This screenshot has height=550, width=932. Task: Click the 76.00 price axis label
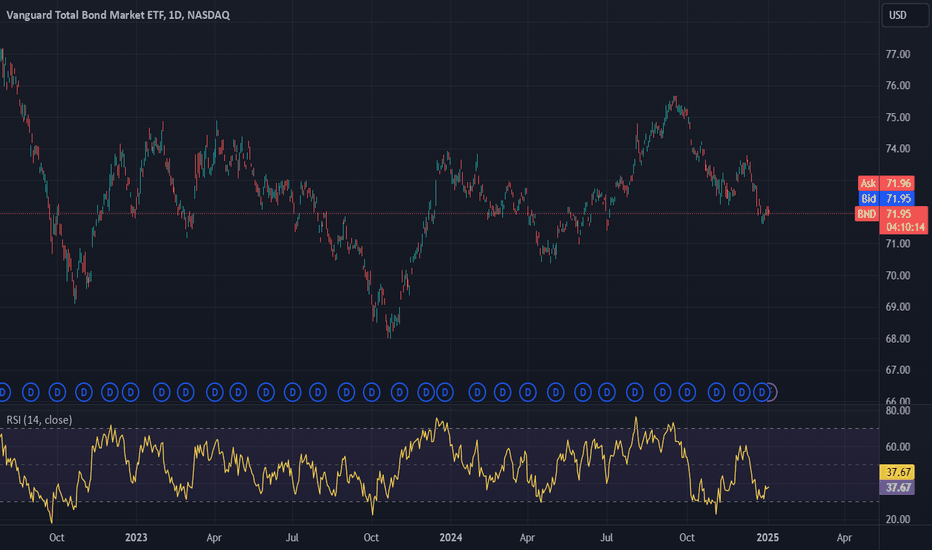click(x=898, y=86)
